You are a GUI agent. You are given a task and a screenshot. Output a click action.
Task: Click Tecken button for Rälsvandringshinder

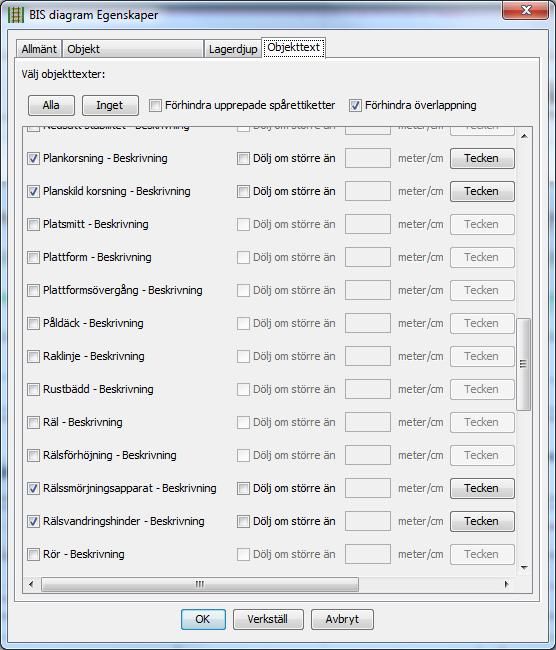tap(482, 521)
